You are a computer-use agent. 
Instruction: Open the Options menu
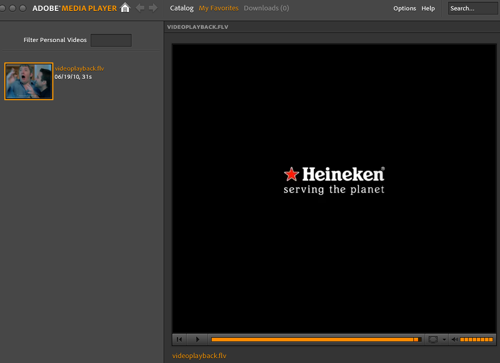coord(405,8)
